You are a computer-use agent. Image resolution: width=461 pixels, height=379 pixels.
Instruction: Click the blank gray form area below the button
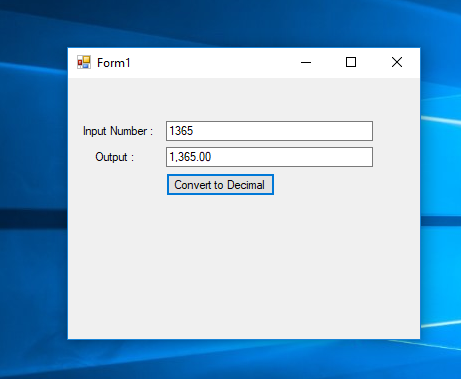[x=243, y=267]
